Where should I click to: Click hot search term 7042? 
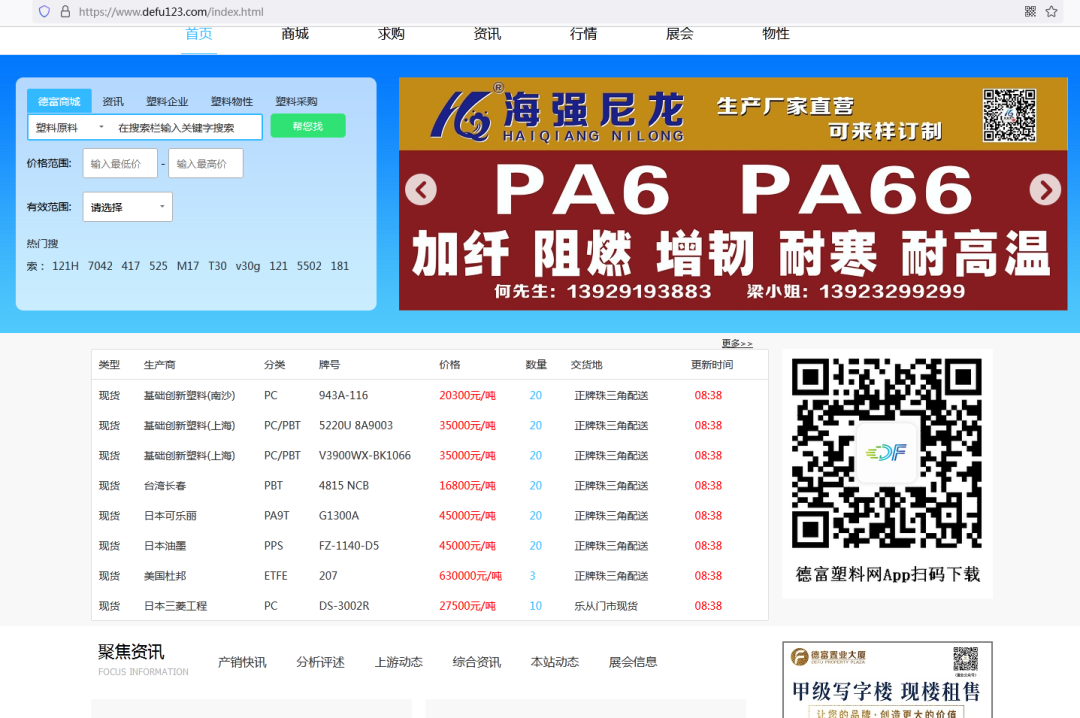pyautogui.click(x=100, y=266)
